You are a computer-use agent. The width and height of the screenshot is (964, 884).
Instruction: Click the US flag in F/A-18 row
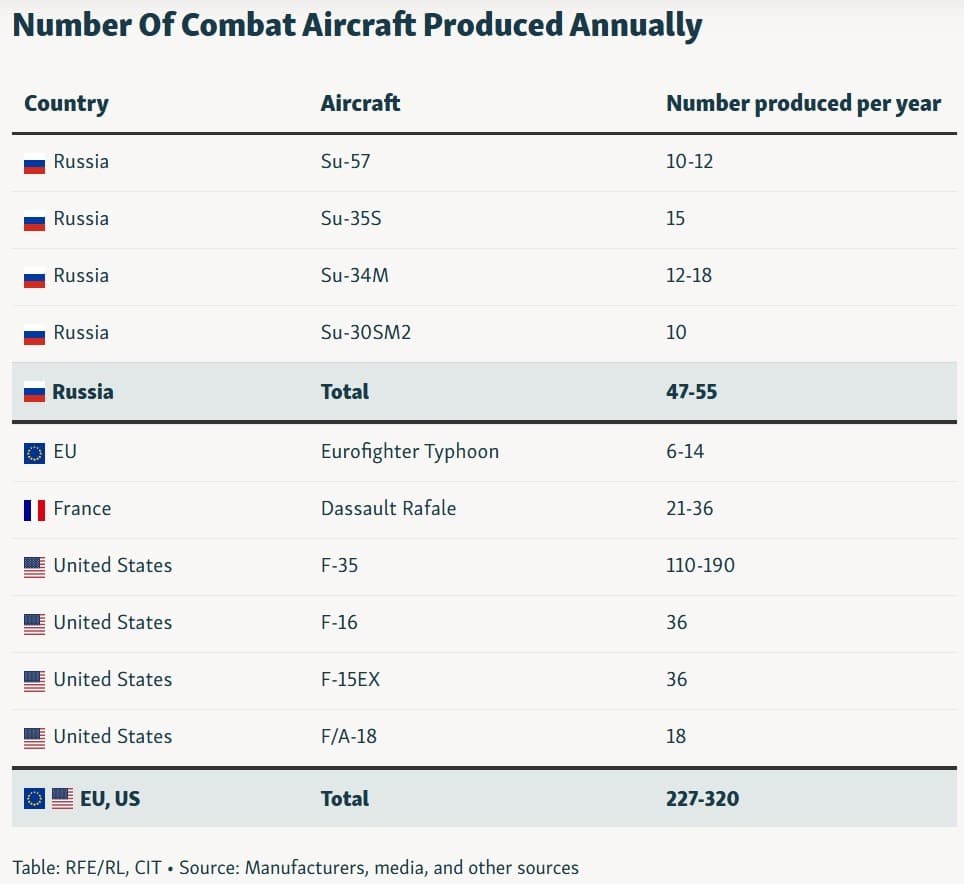34,738
